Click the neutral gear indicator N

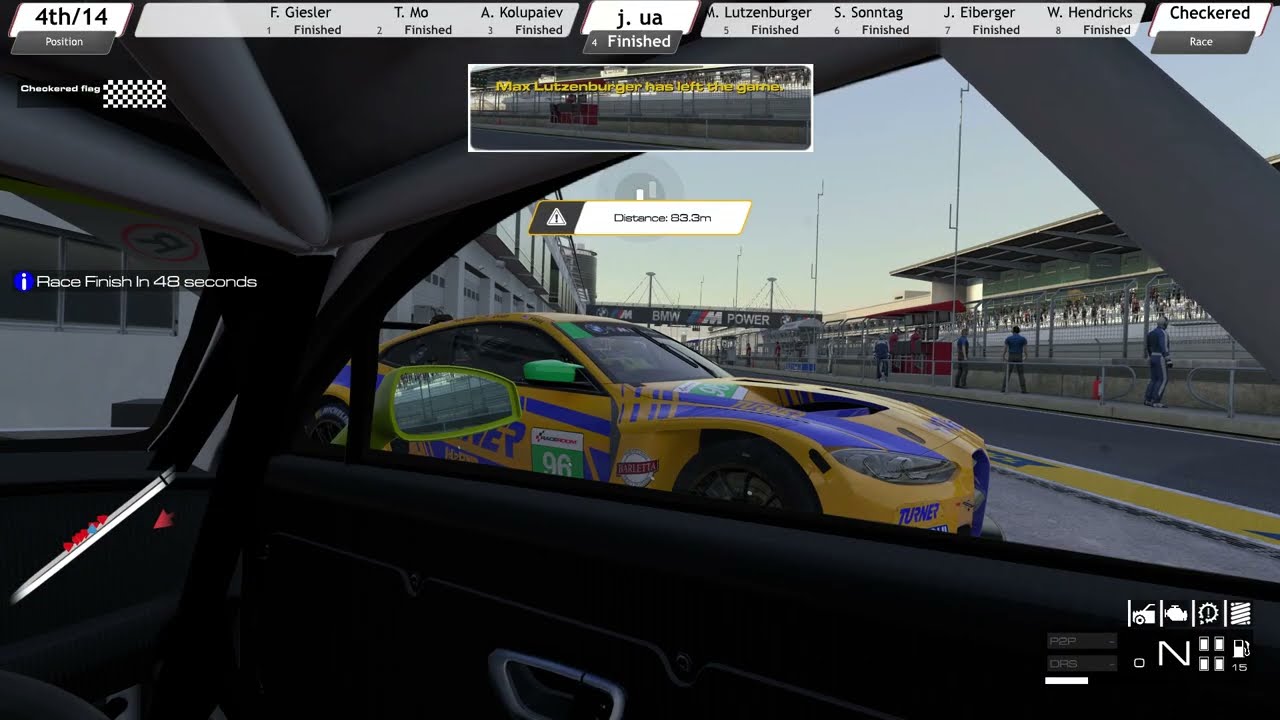tap(1174, 655)
